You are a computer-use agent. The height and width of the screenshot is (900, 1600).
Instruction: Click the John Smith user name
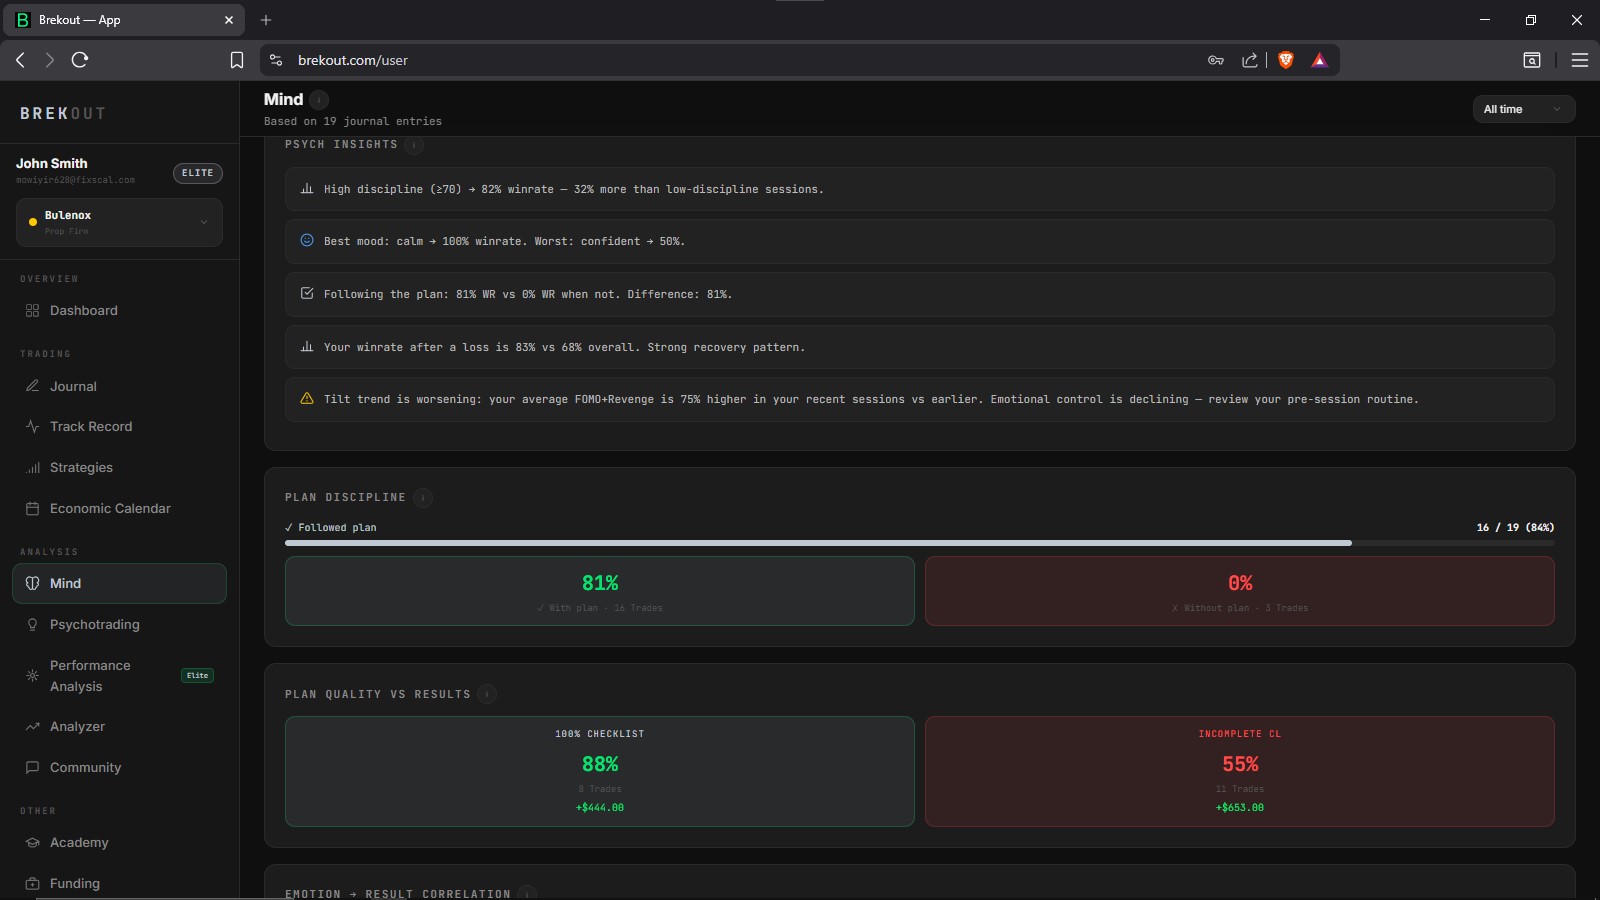click(x=52, y=163)
